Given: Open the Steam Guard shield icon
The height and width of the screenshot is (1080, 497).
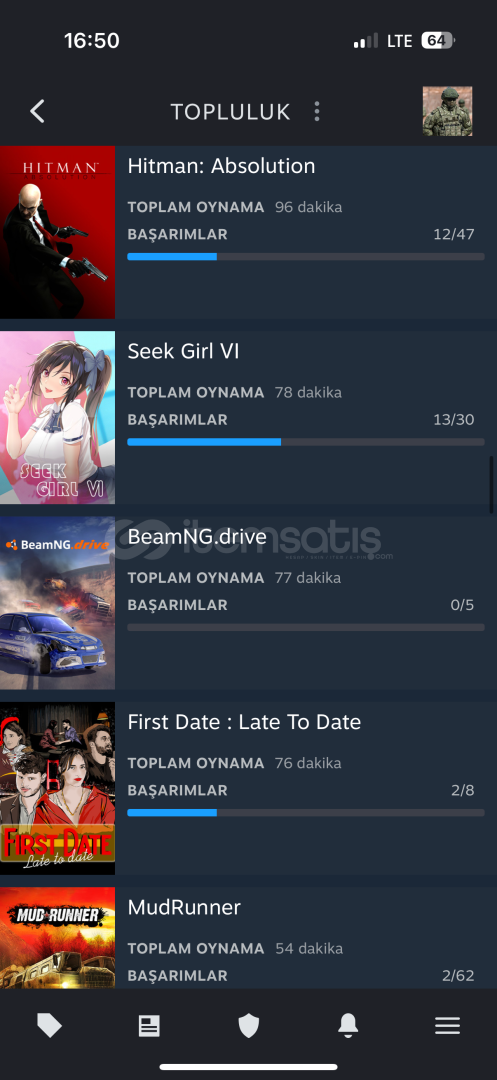Looking at the screenshot, I should (248, 1026).
